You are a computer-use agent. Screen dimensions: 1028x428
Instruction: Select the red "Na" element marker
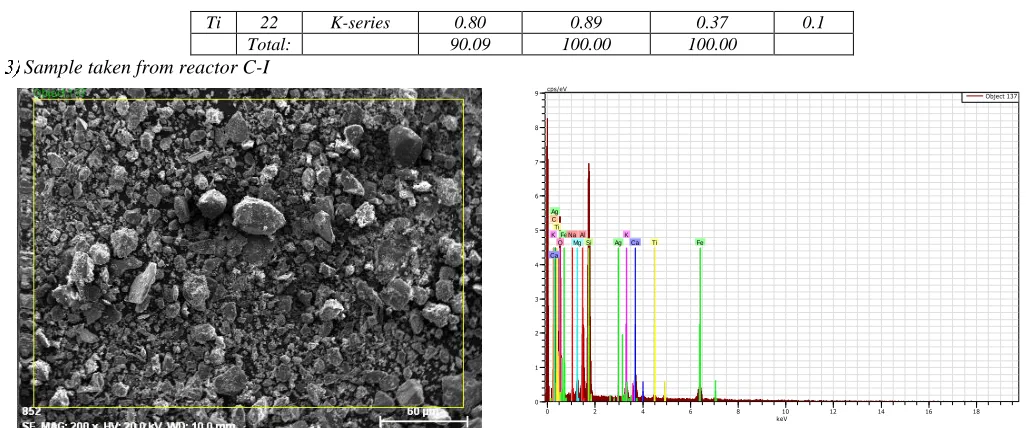[572, 235]
